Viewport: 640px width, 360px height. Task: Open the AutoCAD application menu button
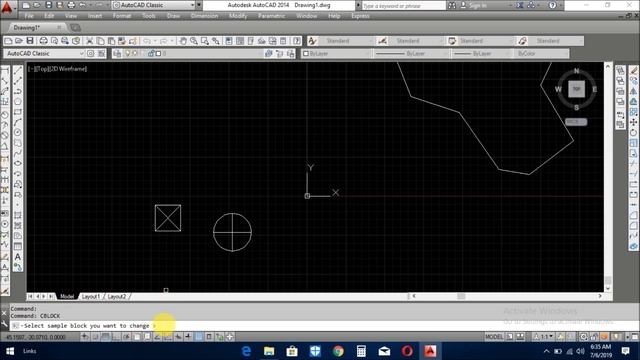coord(7,7)
